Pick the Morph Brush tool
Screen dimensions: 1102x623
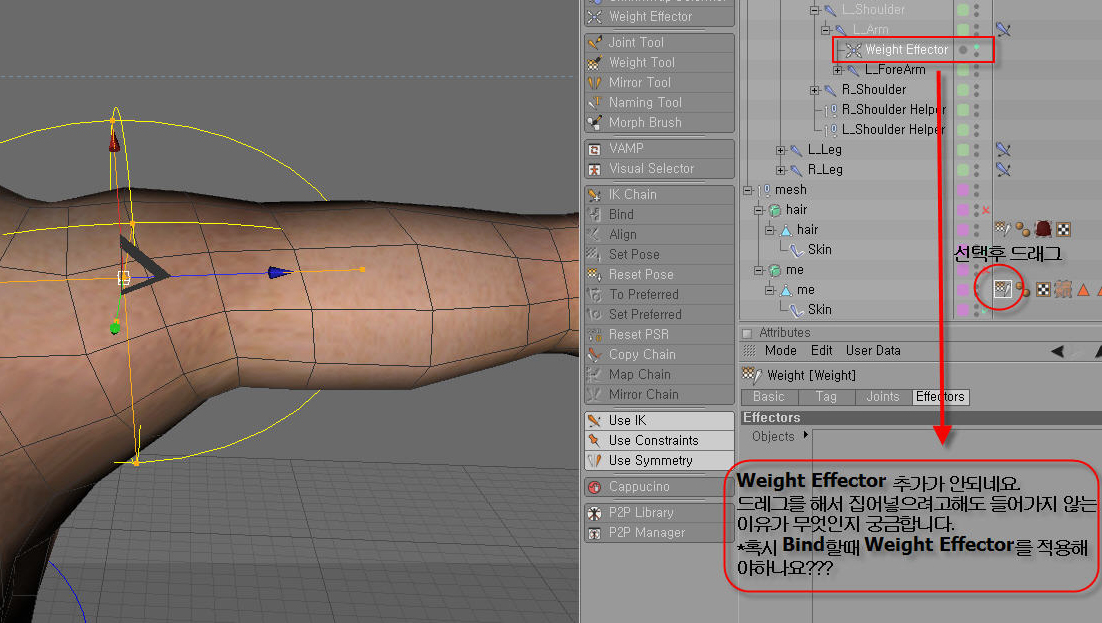point(659,122)
